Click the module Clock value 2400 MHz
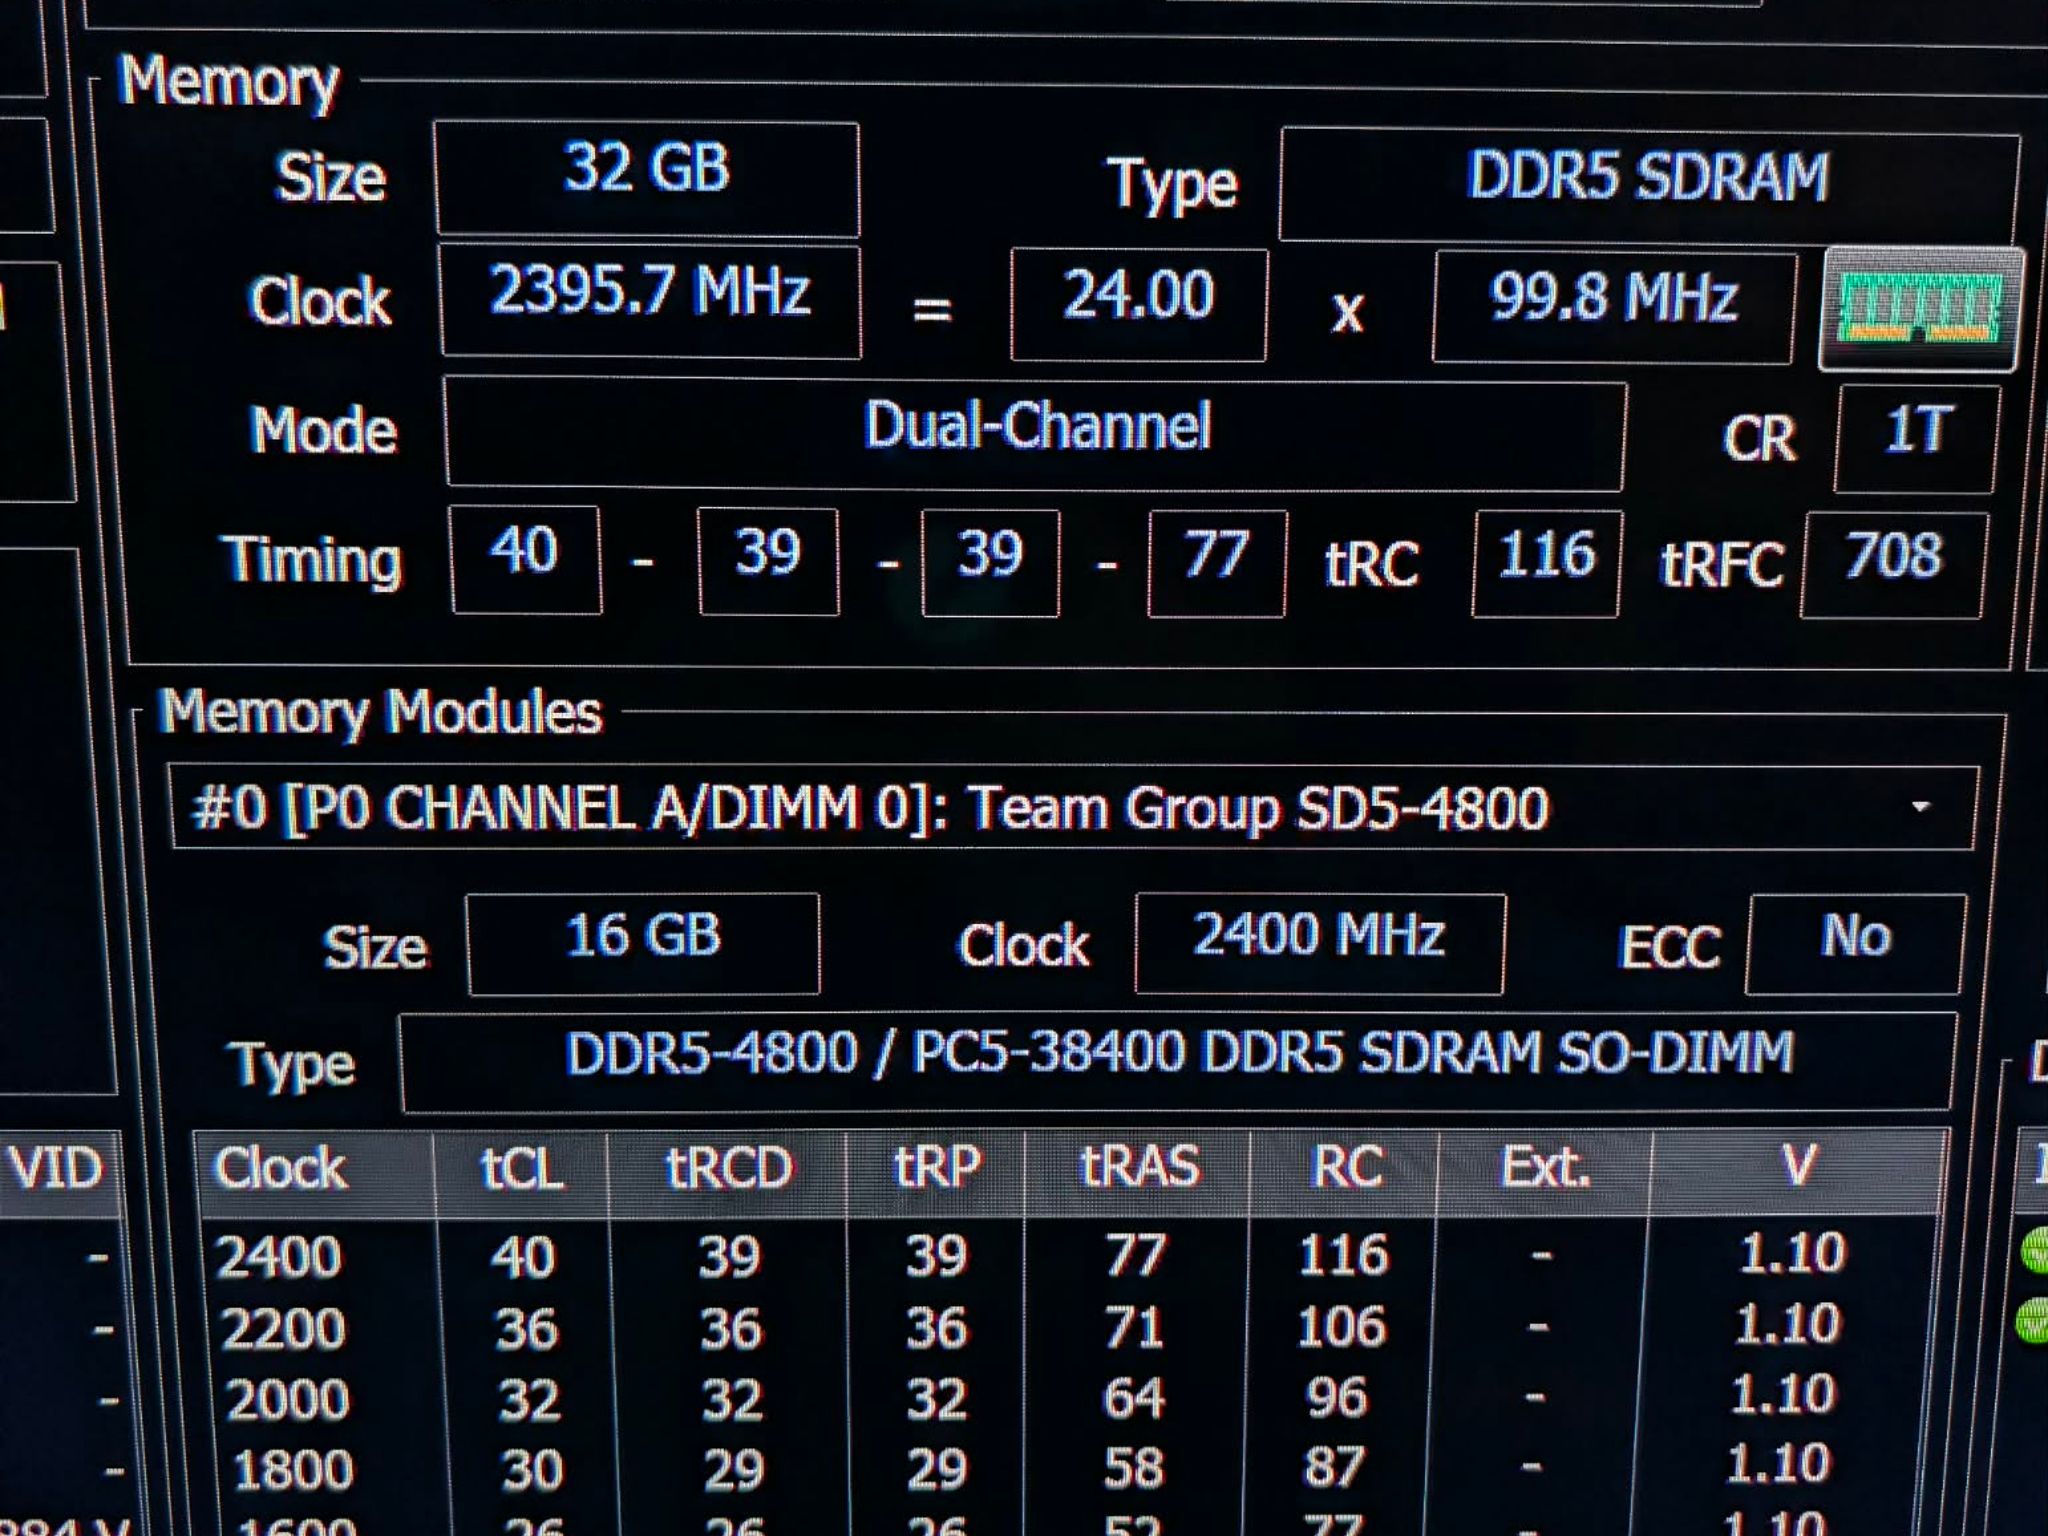This screenshot has width=2048, height=1536. (x=1320, y=944)
